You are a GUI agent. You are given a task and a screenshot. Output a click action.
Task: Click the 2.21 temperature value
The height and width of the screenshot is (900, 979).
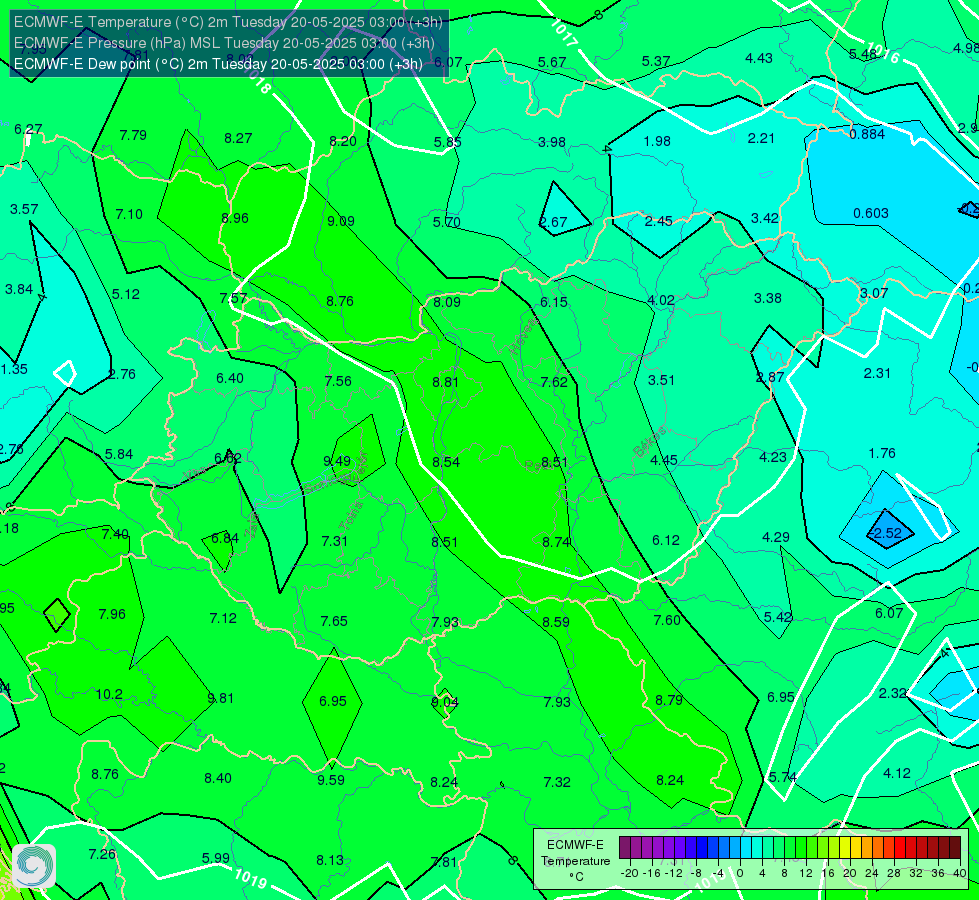tap(761, 138)
